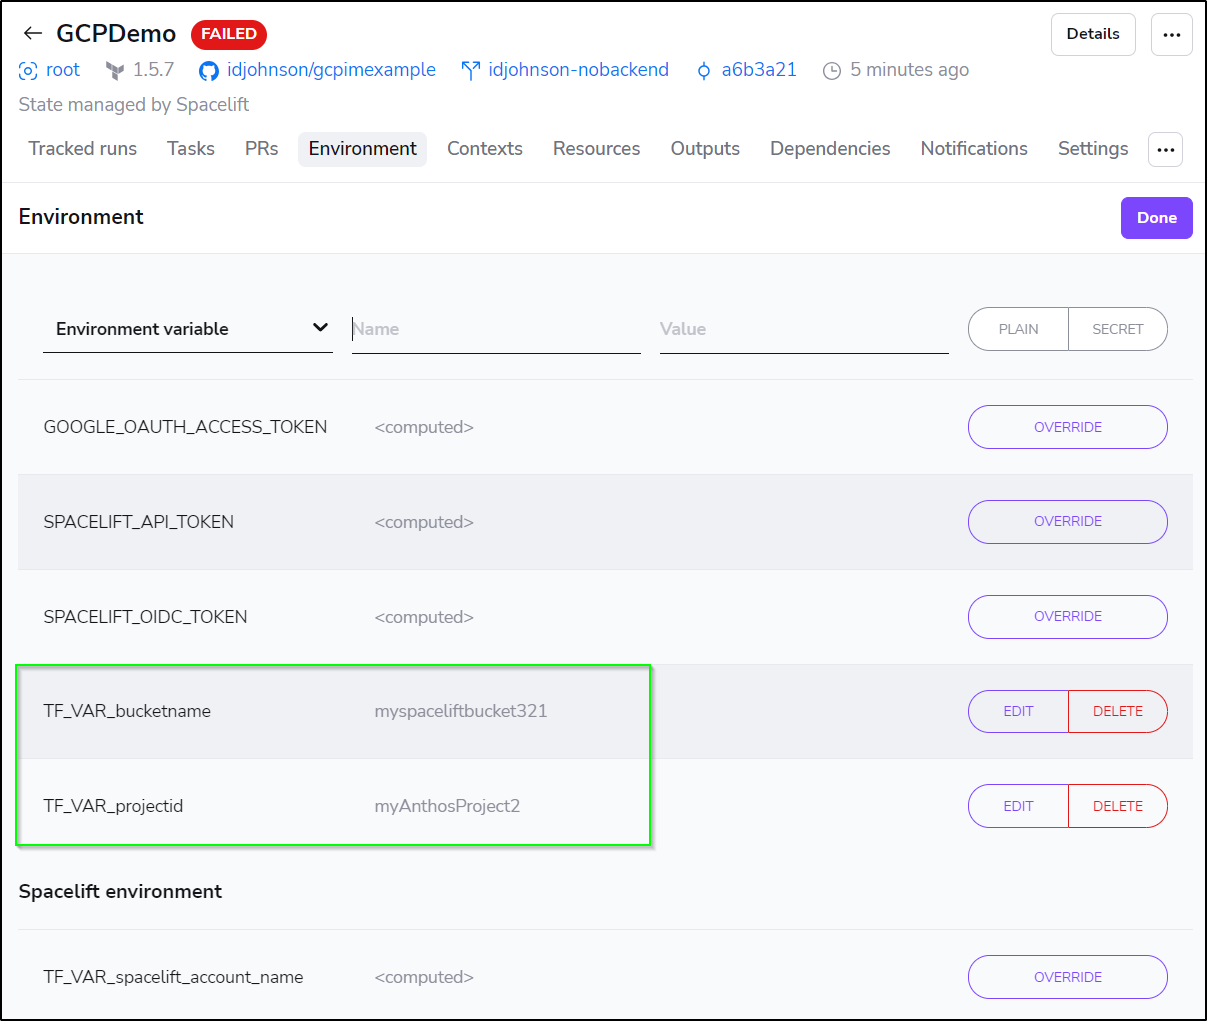The width and height of the screenshot is (1207, 1021).
Task: Click the Details button
Action: (1093, 34)
